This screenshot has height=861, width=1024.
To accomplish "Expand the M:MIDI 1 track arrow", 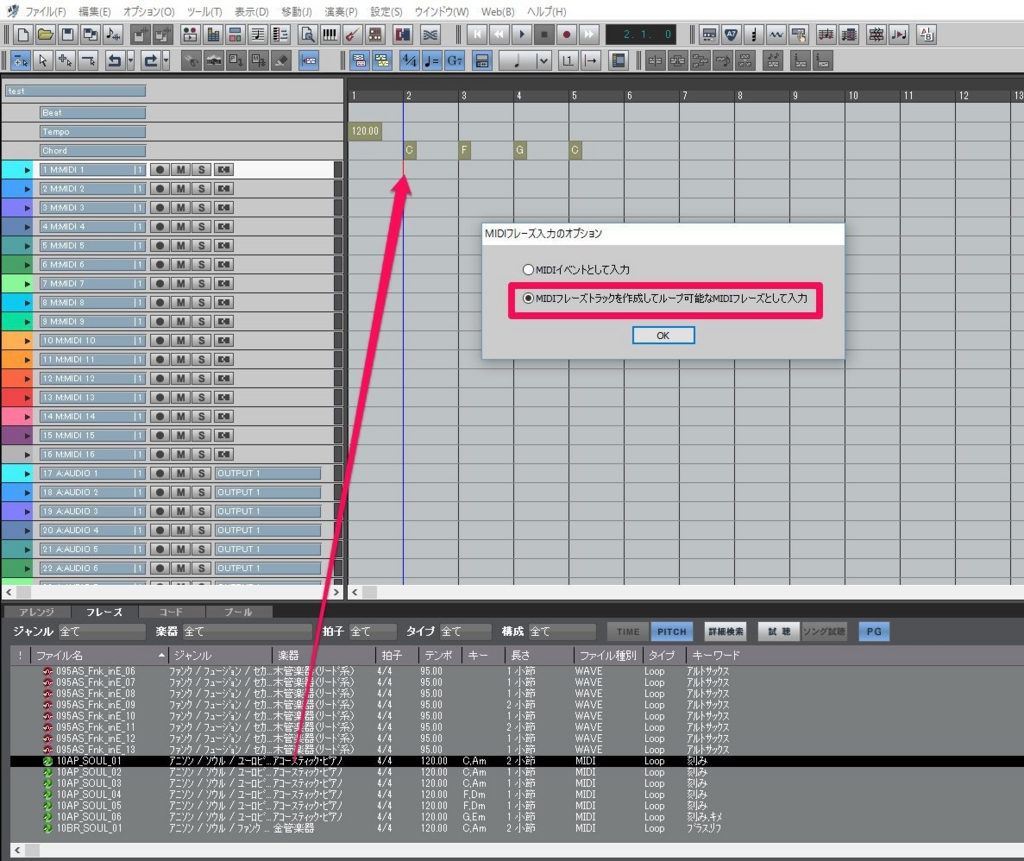I will click(27, 170).
